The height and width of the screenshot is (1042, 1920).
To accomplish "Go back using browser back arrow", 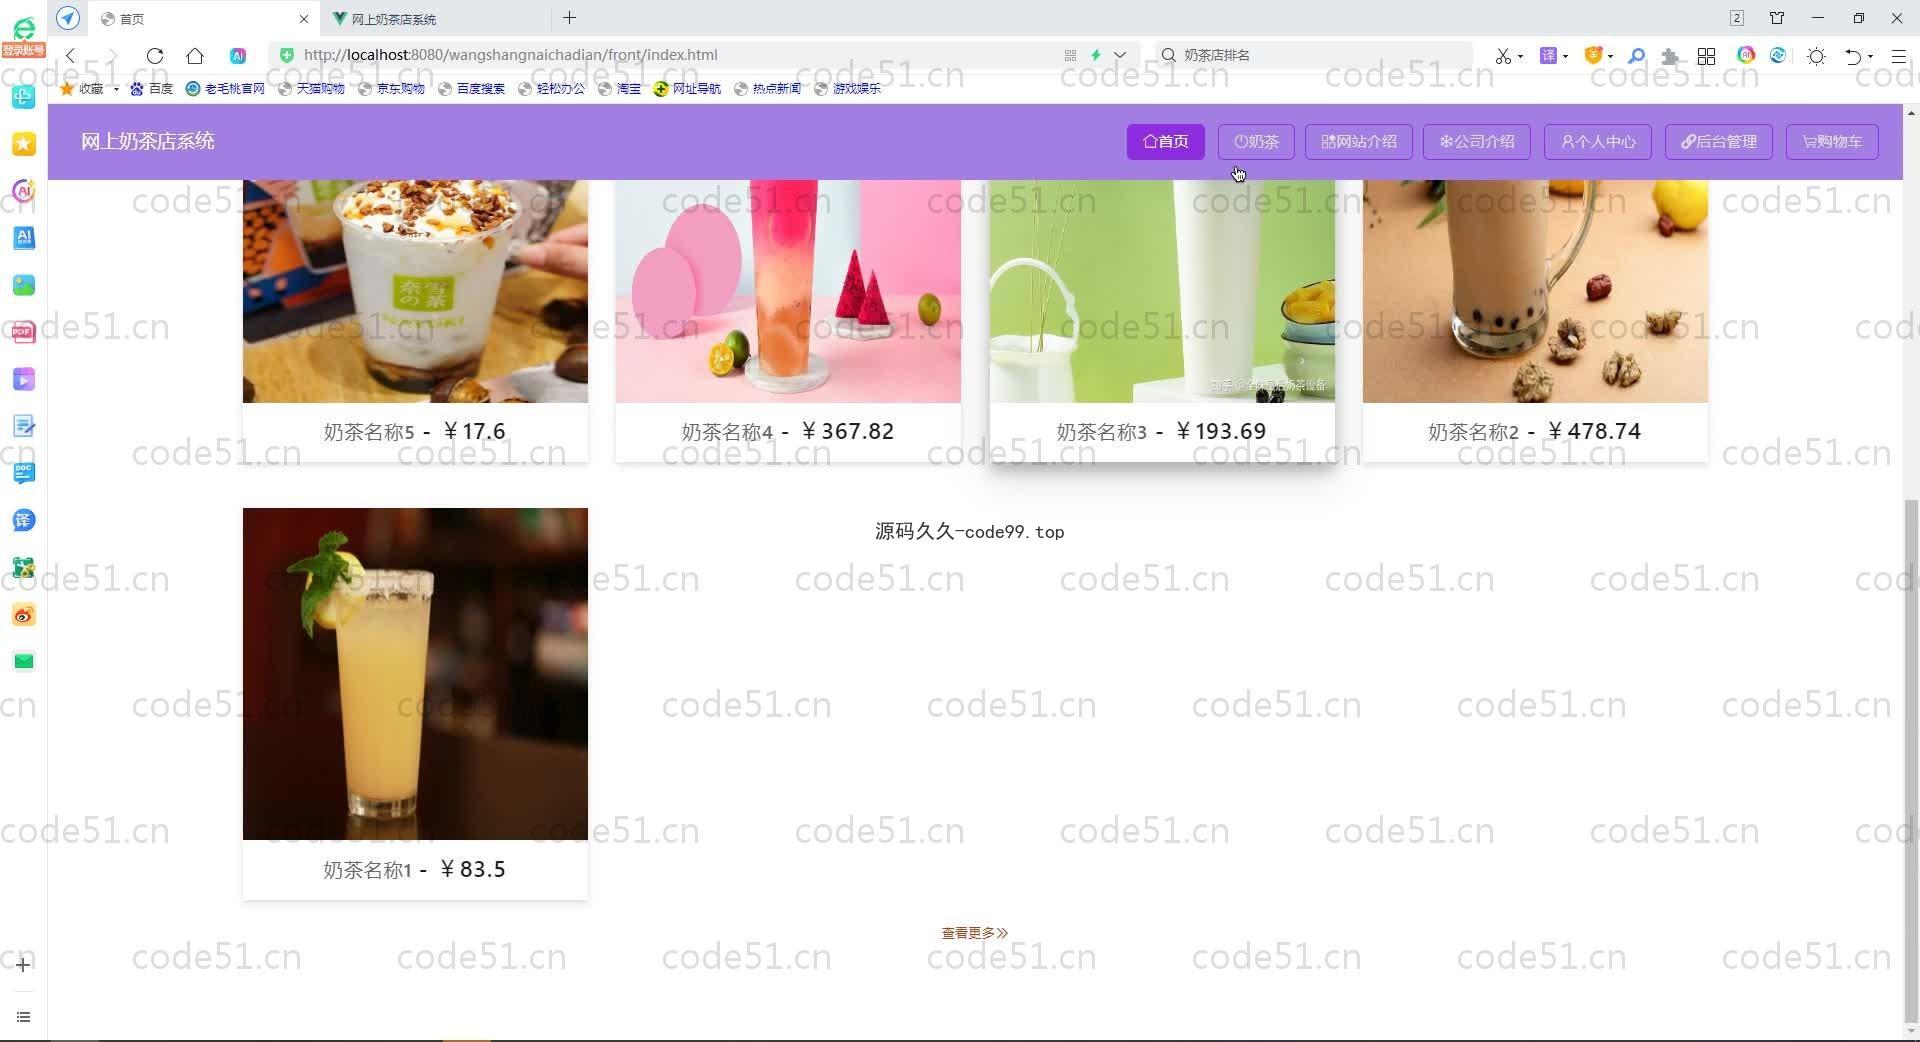I will (71, 56).
